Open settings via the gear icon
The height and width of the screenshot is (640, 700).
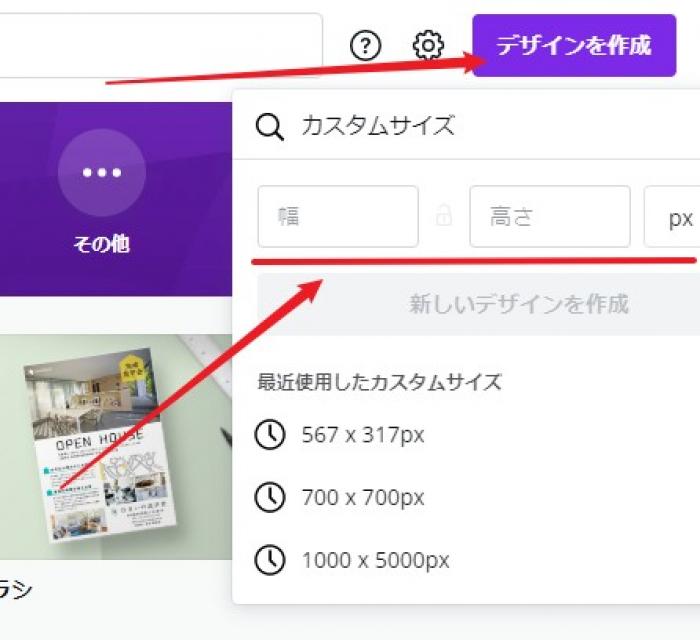[428, 45]
